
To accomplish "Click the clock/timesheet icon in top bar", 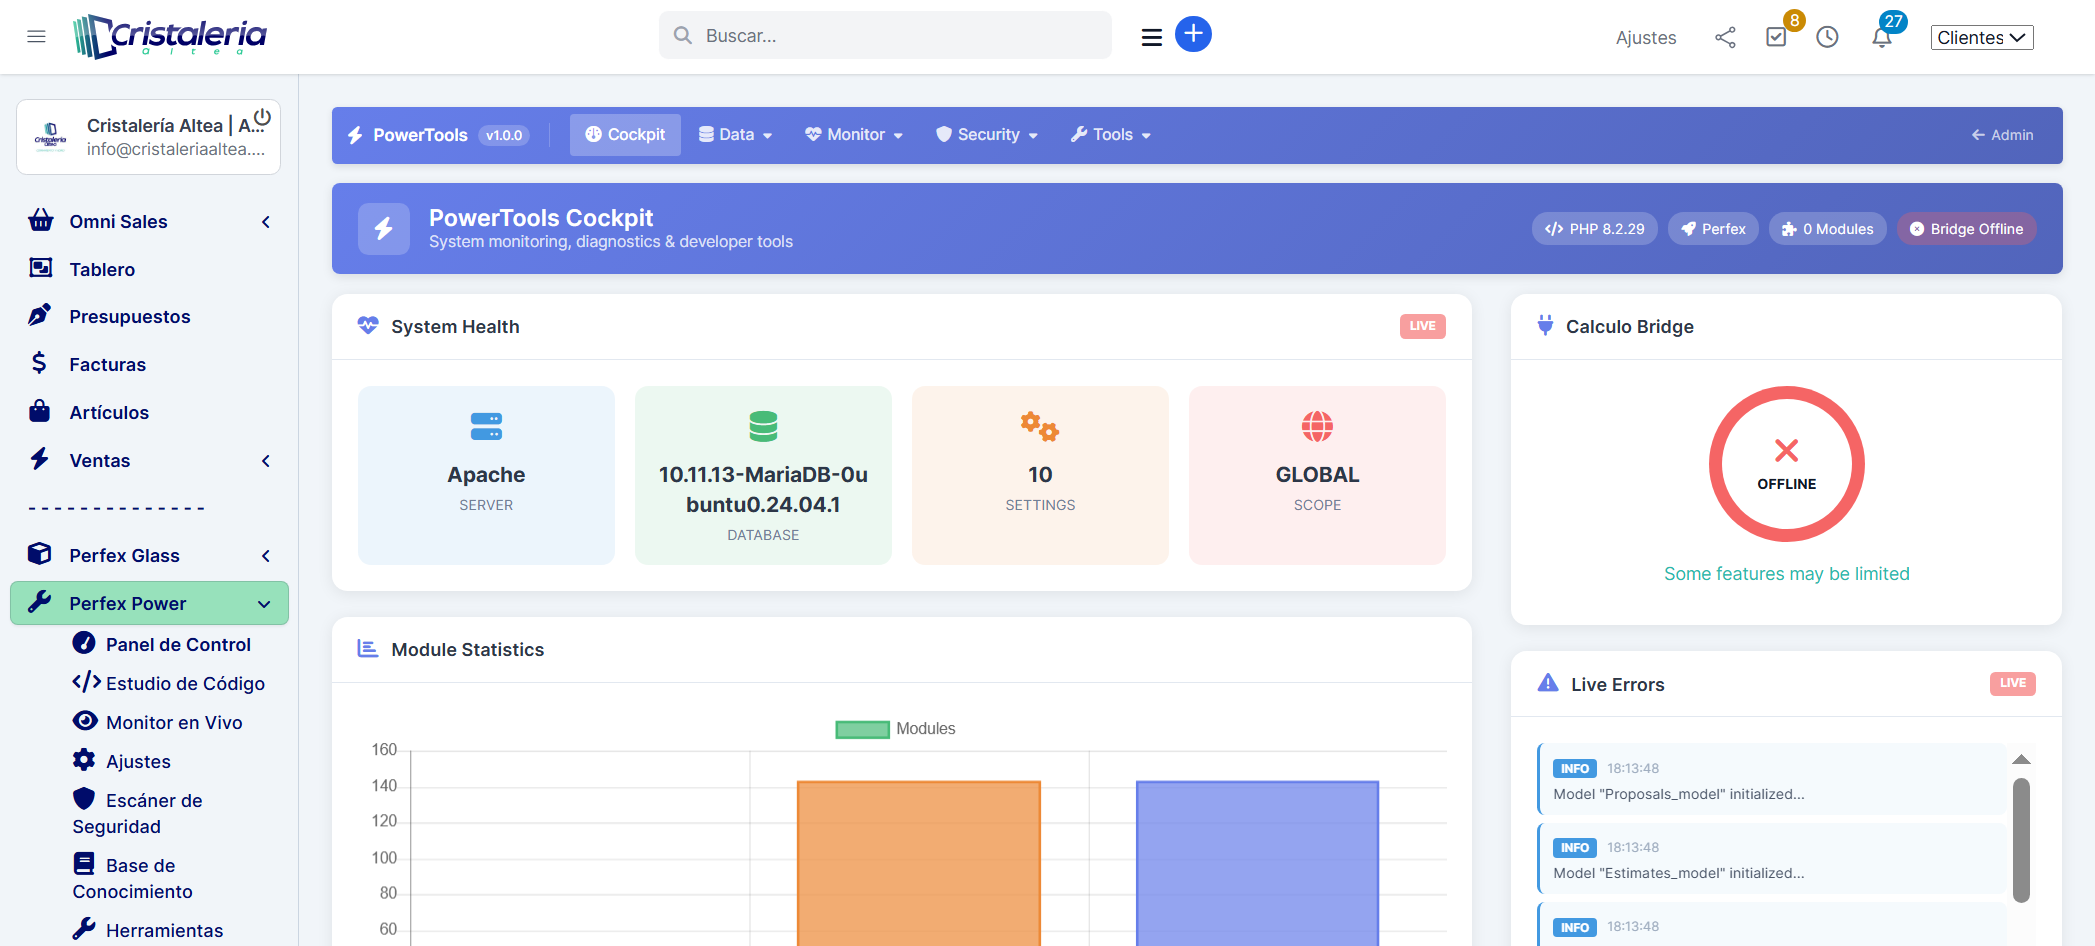I will point(1829,37).
